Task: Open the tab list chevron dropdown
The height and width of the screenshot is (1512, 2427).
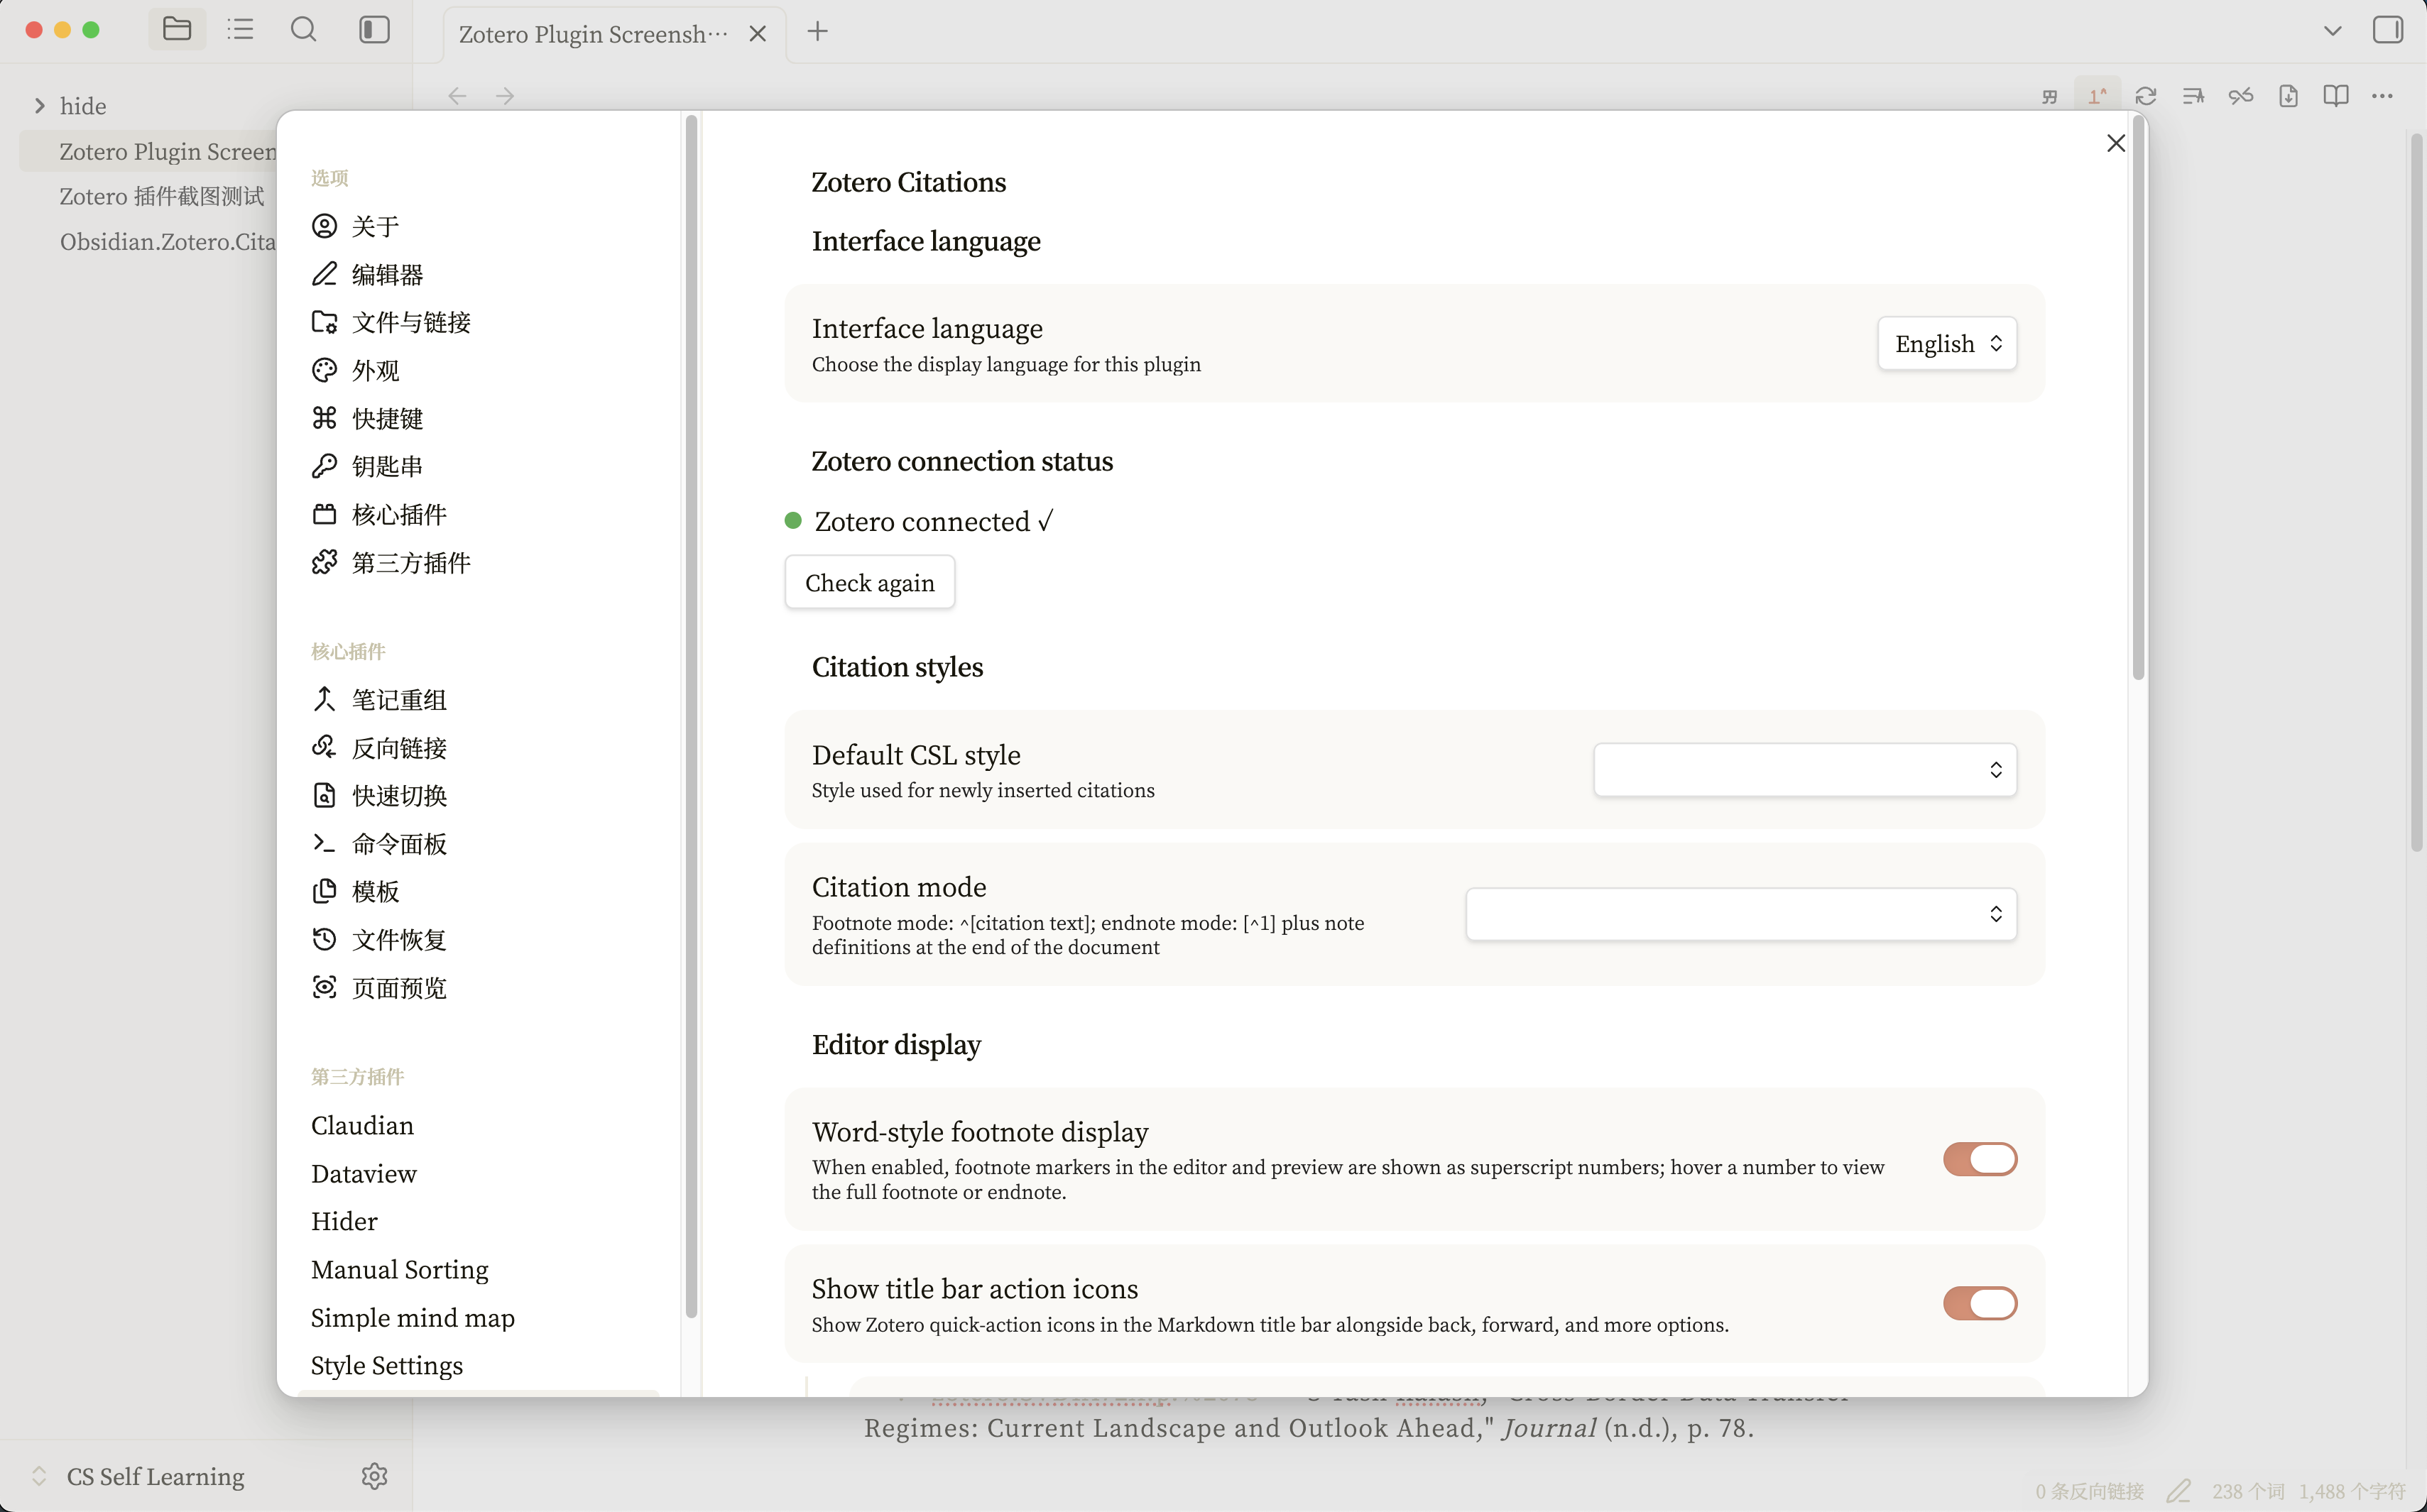Action: point(2333,31)
